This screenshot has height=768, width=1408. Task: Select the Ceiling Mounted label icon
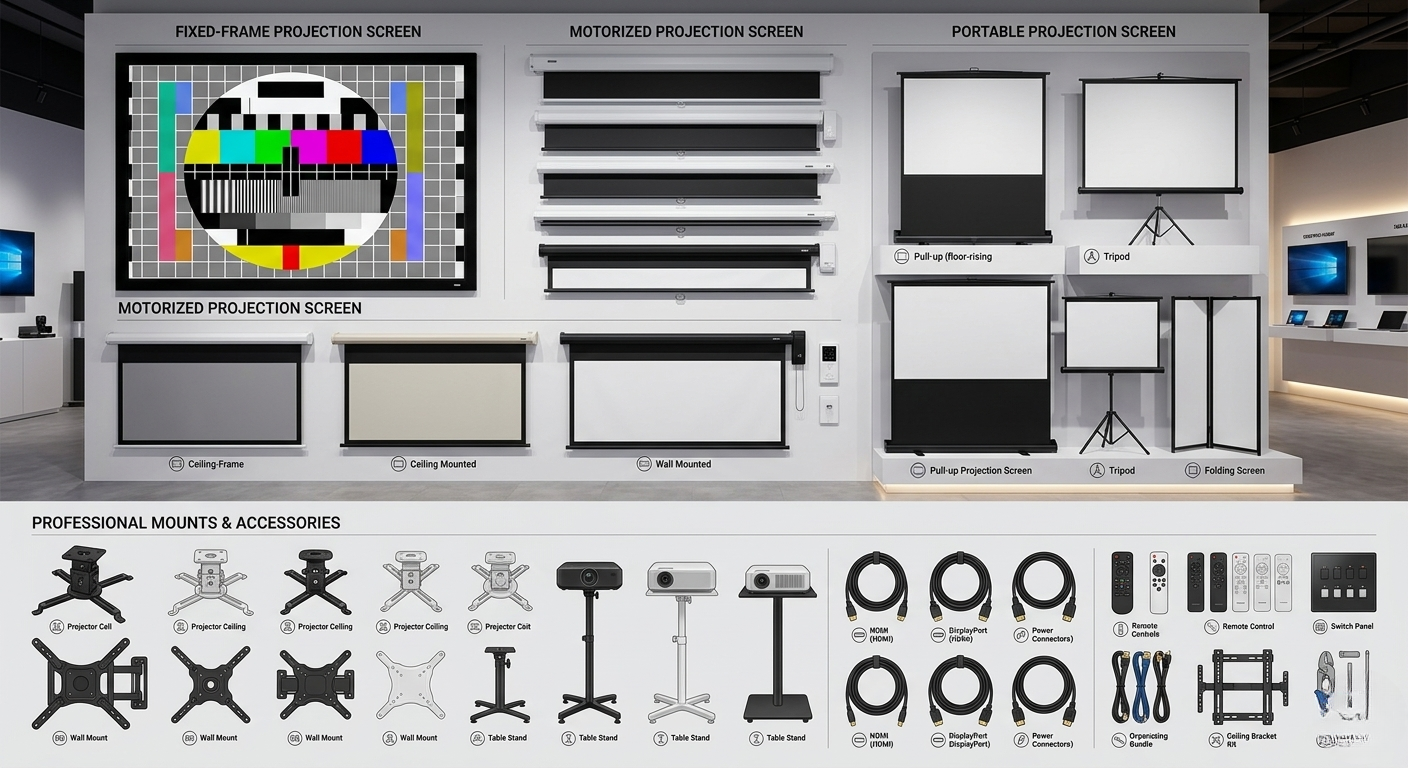click(x=399, y=464)
